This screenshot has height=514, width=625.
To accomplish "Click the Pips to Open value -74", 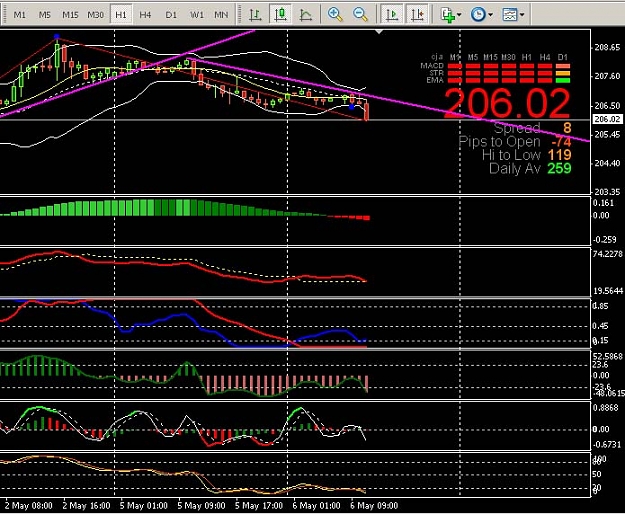I will [561, 141].
